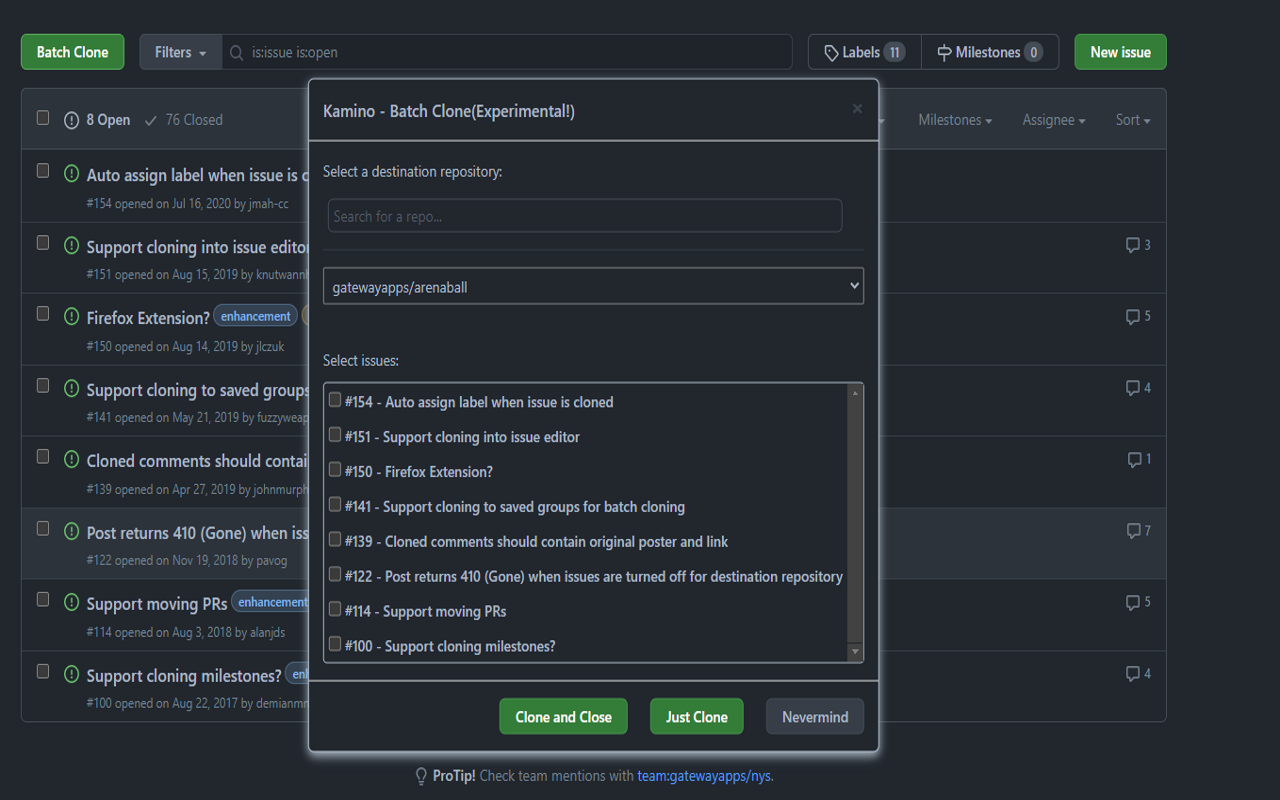Select the #114 Support moving PRs checkbox

click(335, 609)
